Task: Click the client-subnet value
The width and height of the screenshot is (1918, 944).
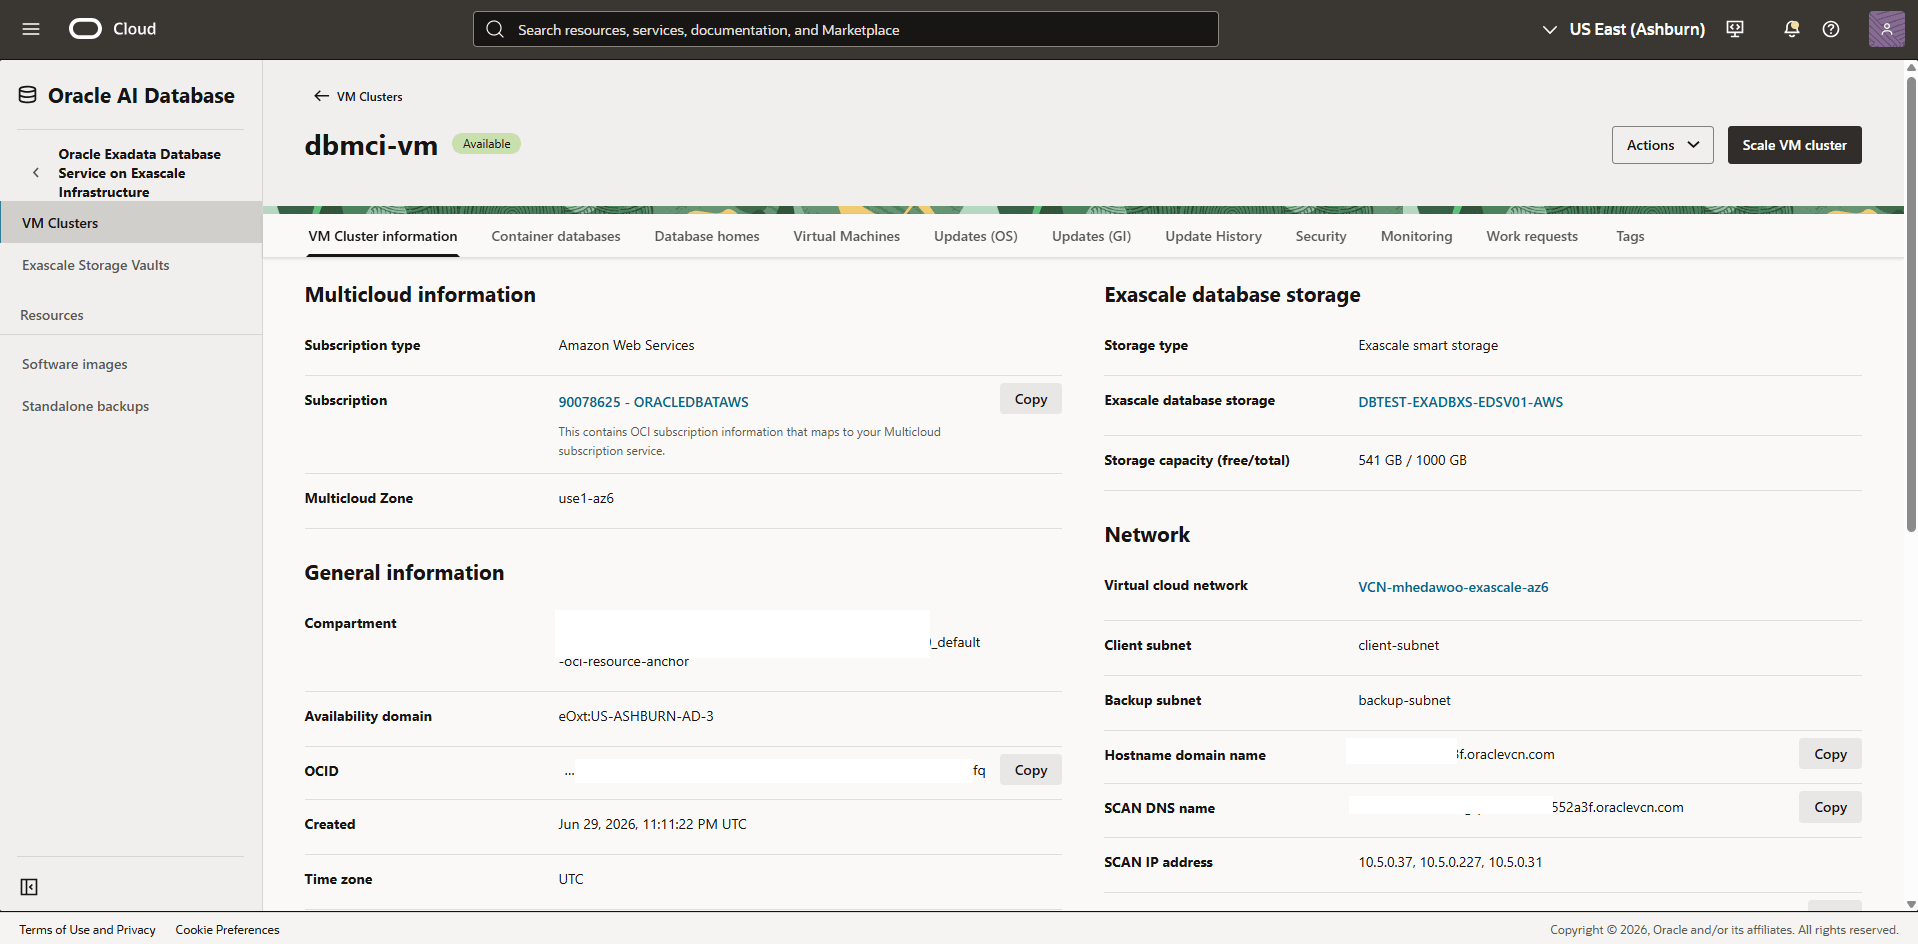Action: click(x=1398, y=645)
